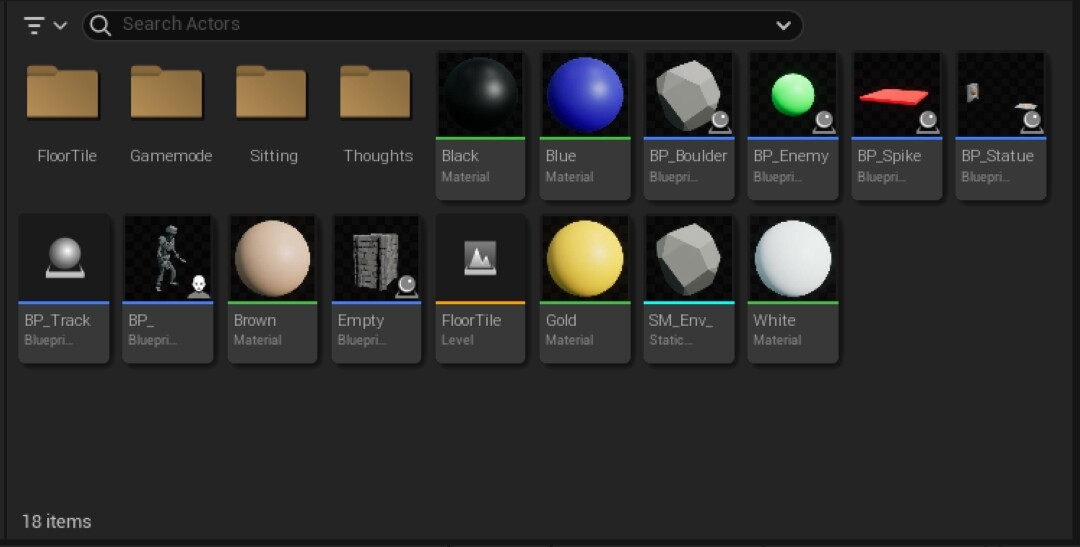1080x547 pixels.
Task: Click the BP_Spike name label
Action: pyautogui.click(x=889, y=156)
